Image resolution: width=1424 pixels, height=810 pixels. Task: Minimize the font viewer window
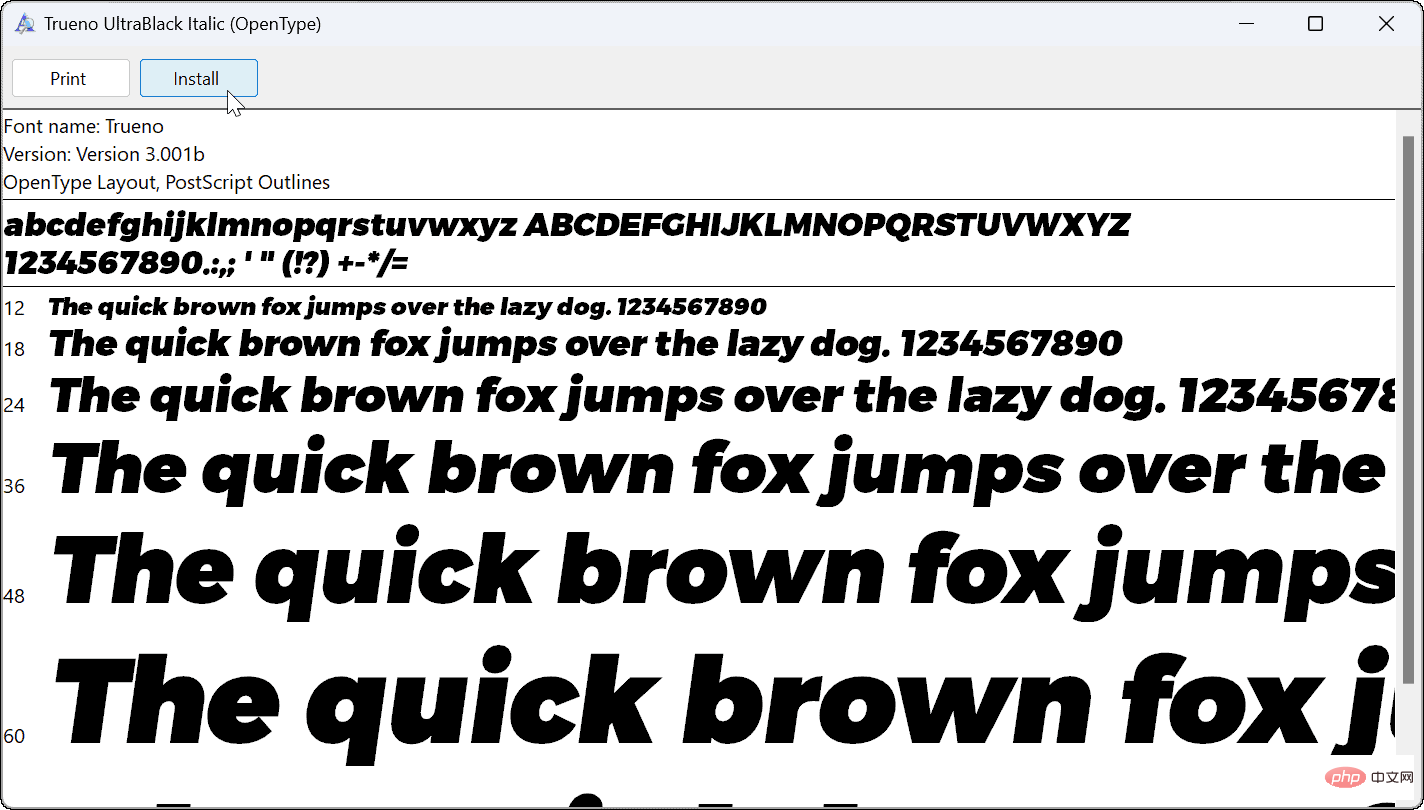pyautogui.click(x=1246, y=24)
